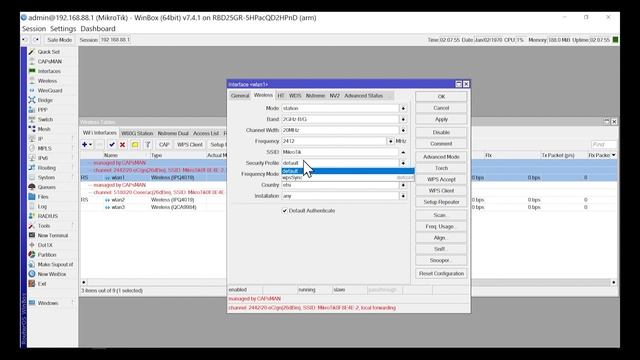Viewport: 640px width, 360px height.
Task: Select wlan2 row in interface table
Action: (x=153, y=200)
